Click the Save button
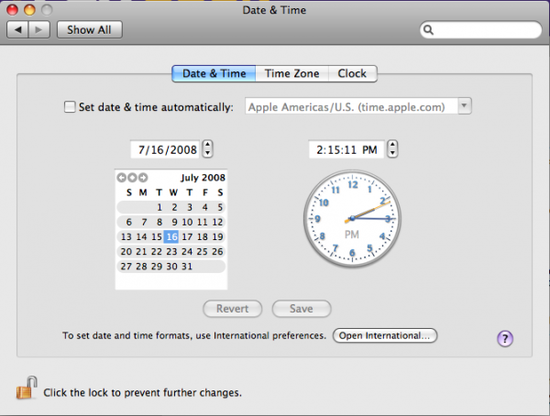Image resolution: width=550 pixels, height=416 pixels. (301, 309)
